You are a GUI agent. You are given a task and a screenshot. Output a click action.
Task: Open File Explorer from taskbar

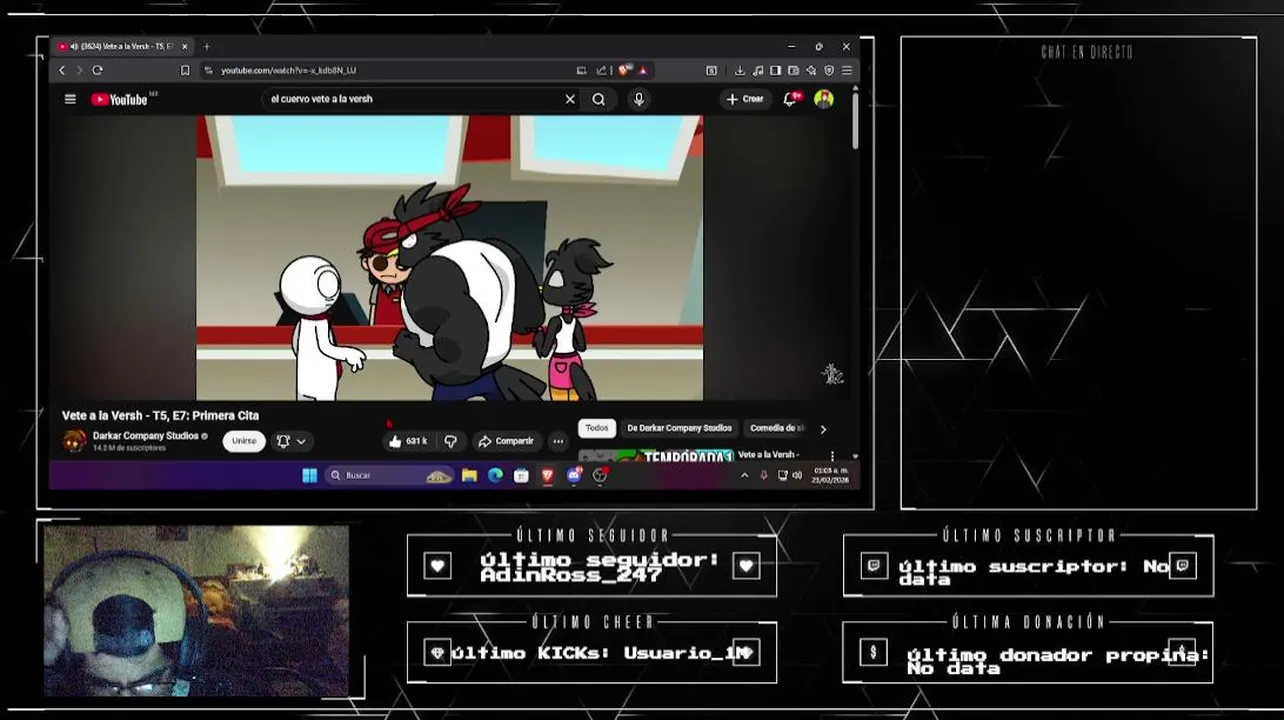coord(469,476)
